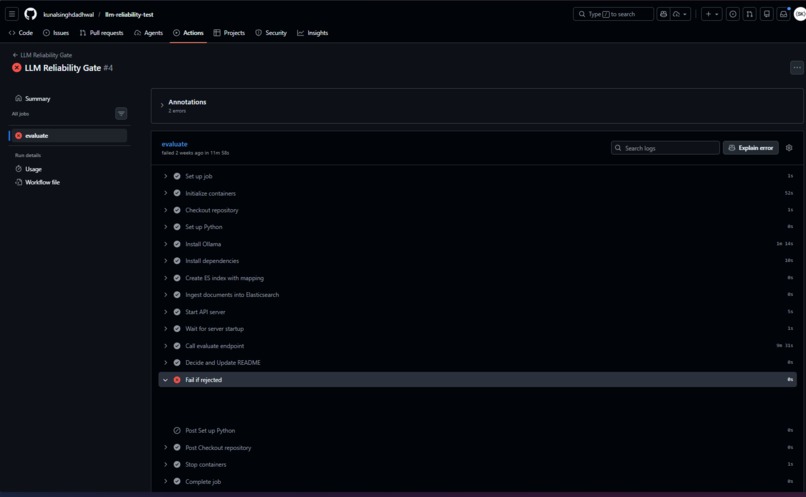Click the Start API server check icon
Viewport: 806px width, 497px height.
(177, 312)
